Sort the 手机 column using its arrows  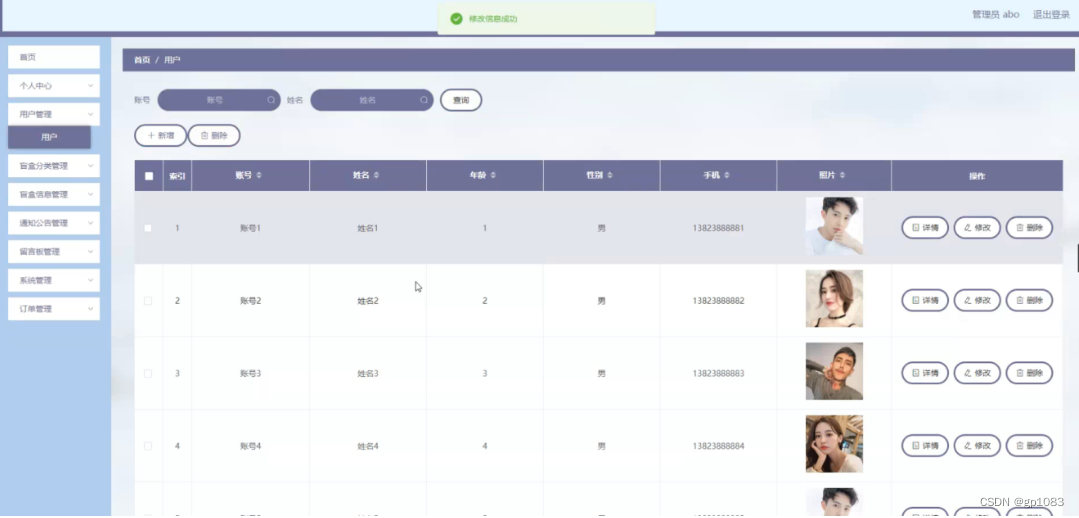click(726, 175)
